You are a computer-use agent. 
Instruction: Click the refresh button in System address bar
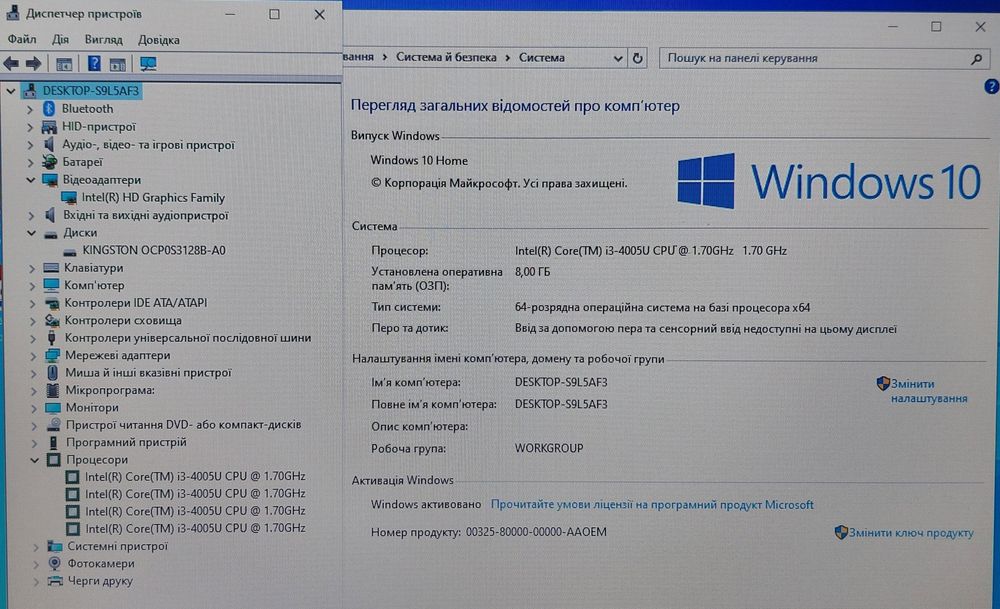coord(637,58)
